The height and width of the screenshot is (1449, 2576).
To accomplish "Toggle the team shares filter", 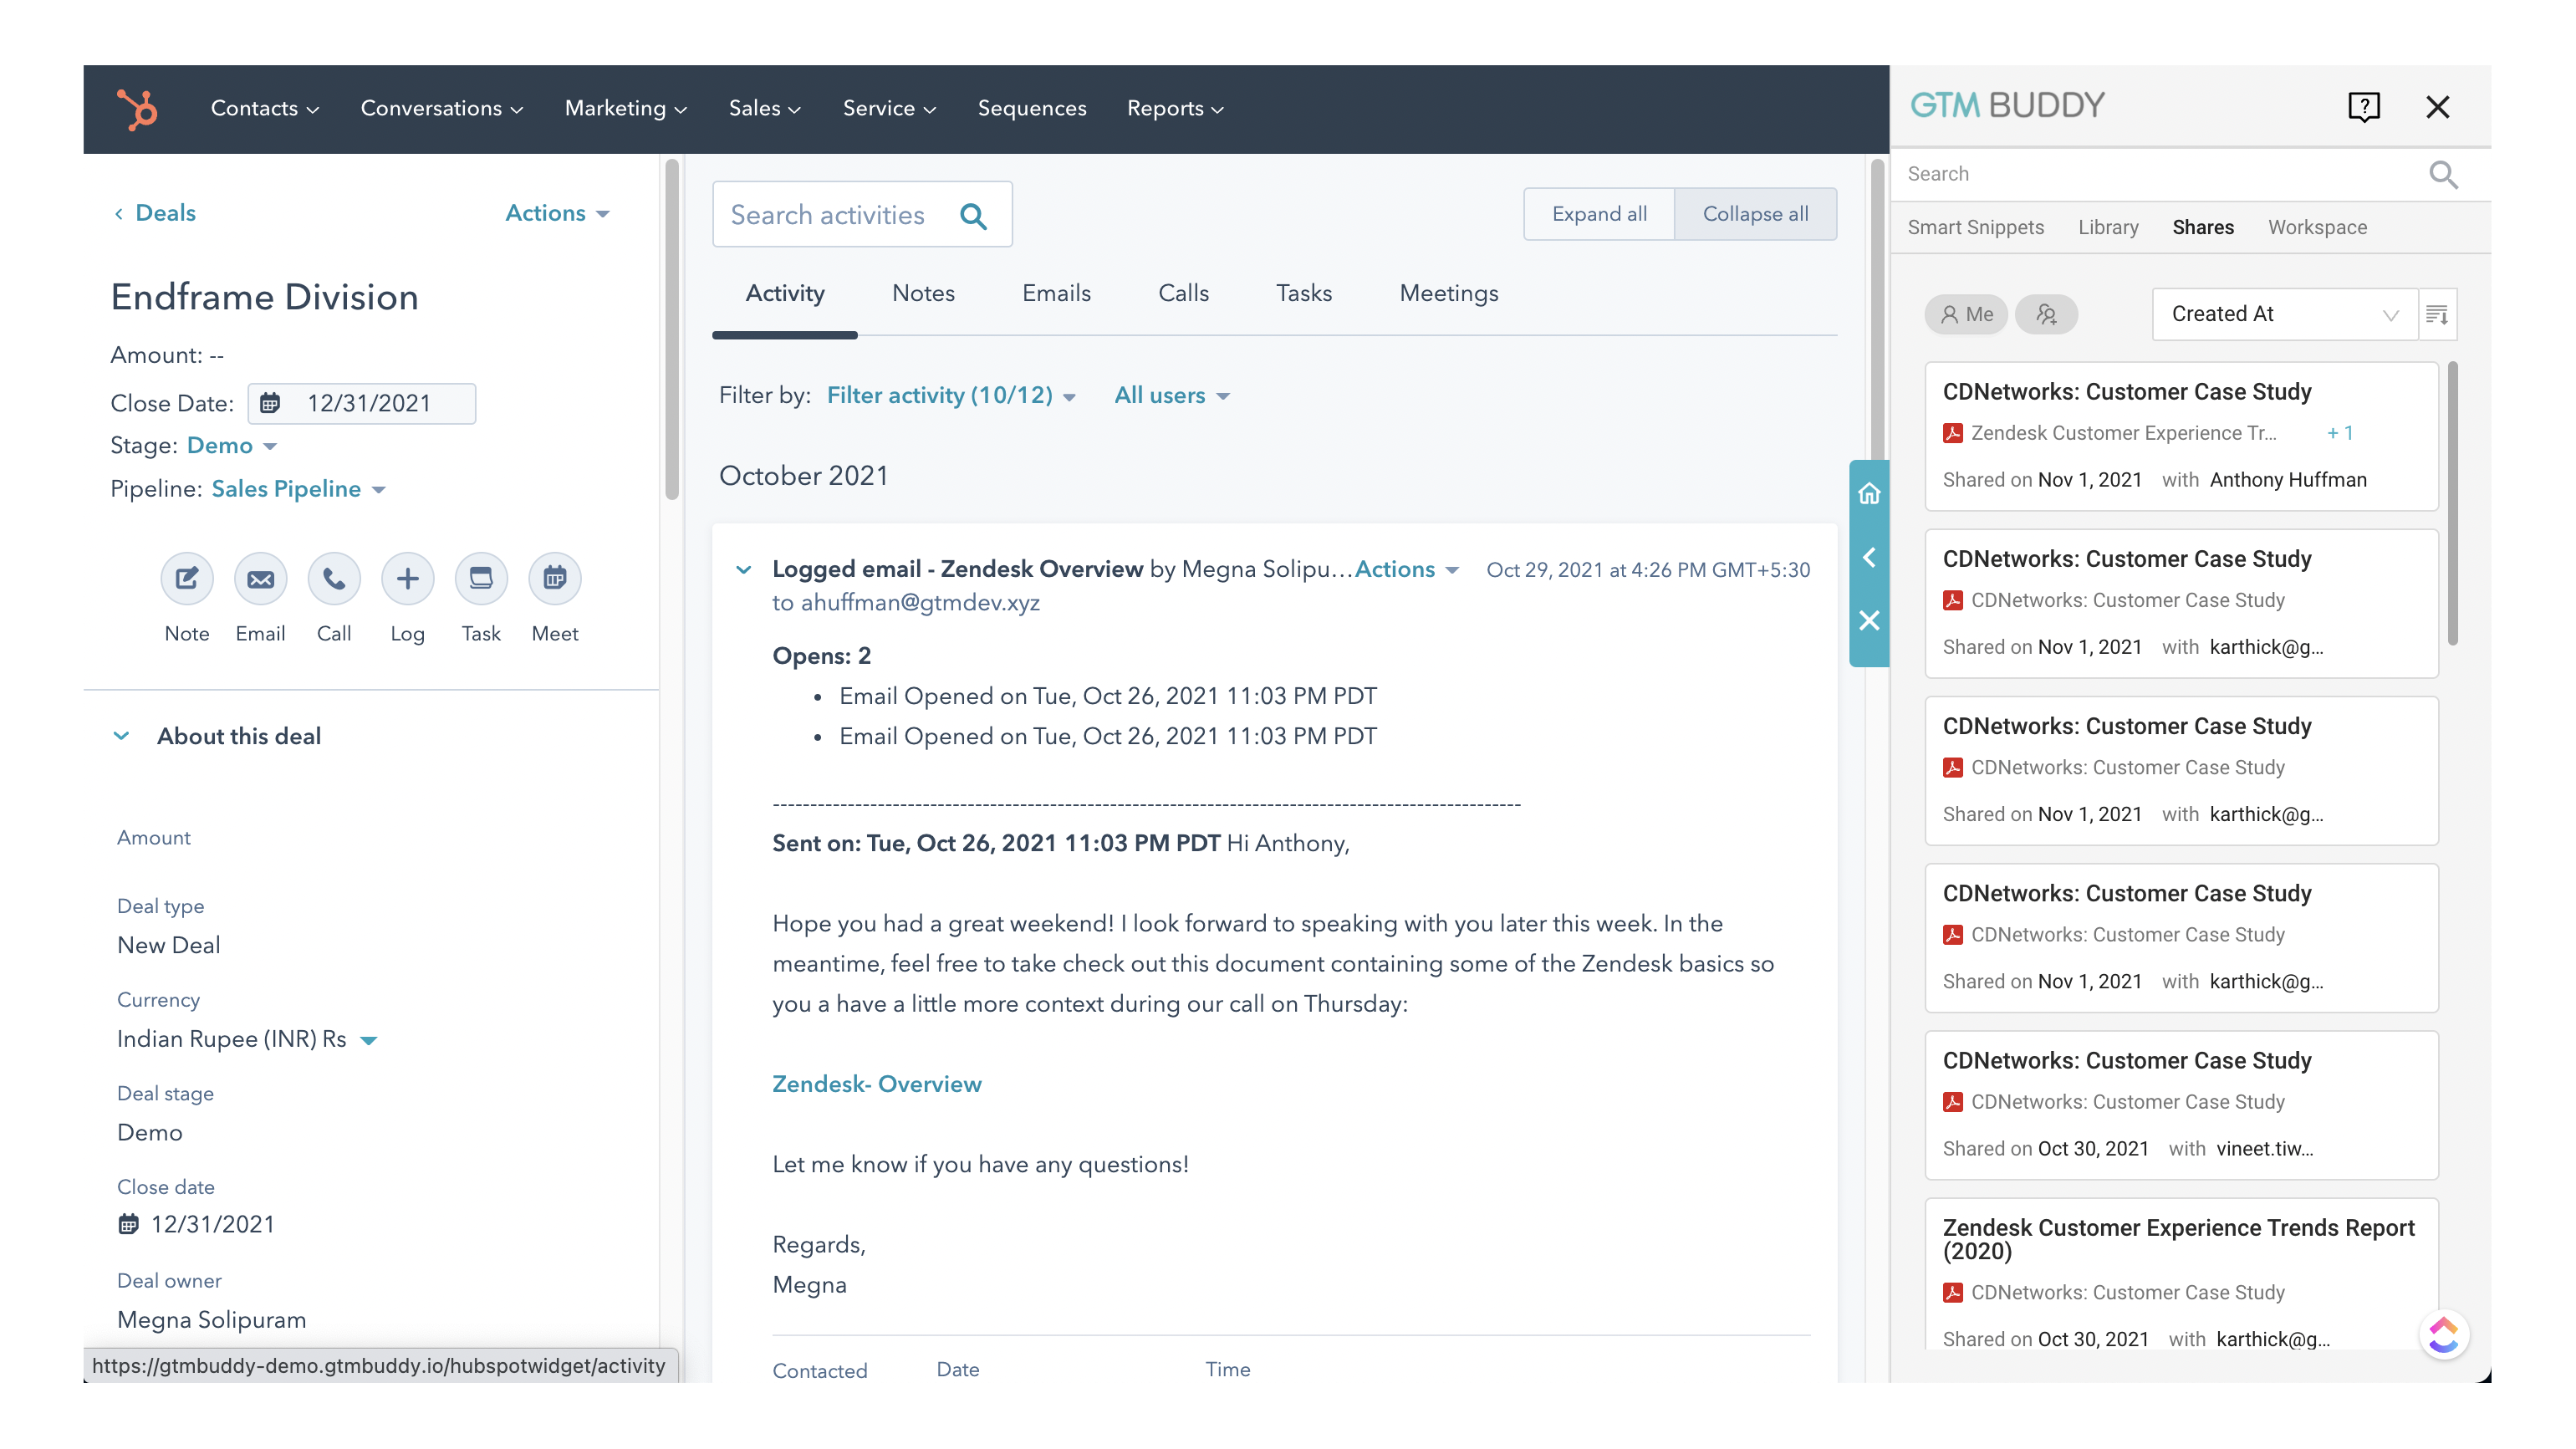I will 2046,314.
